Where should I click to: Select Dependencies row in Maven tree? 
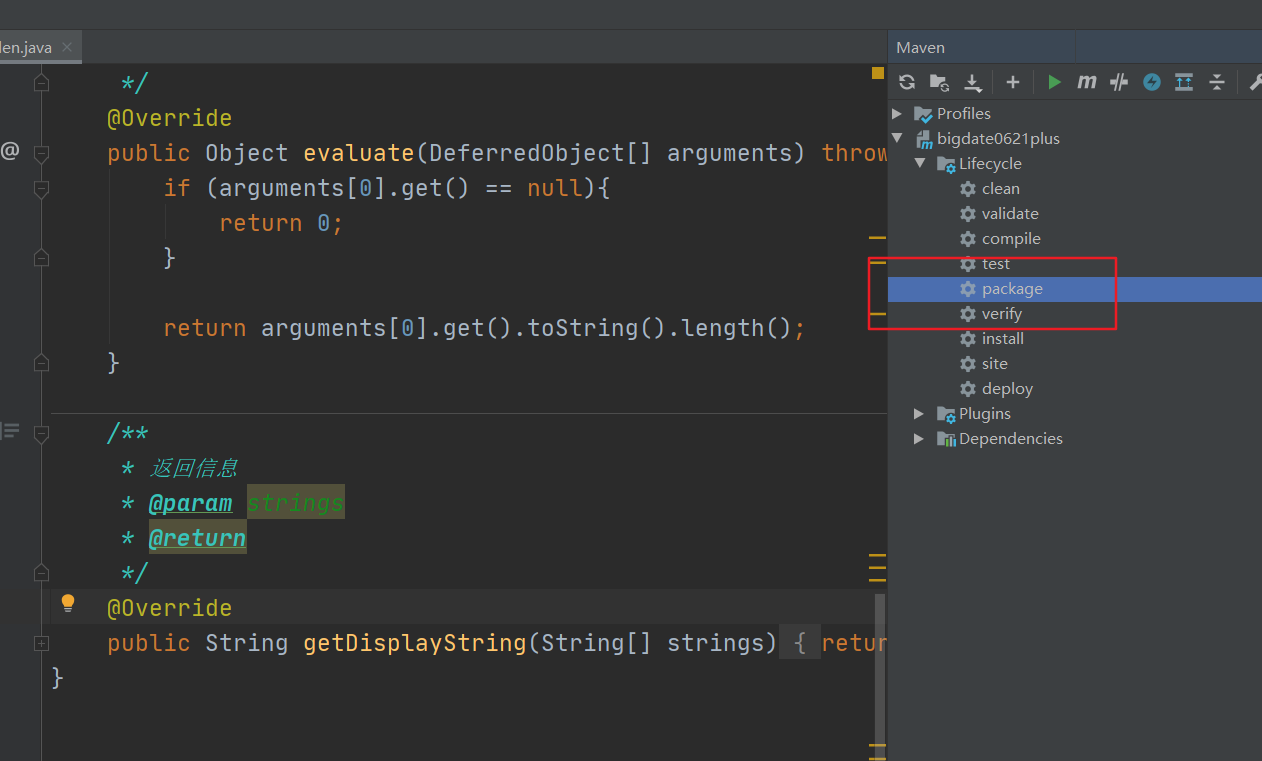pos(1011,439)
